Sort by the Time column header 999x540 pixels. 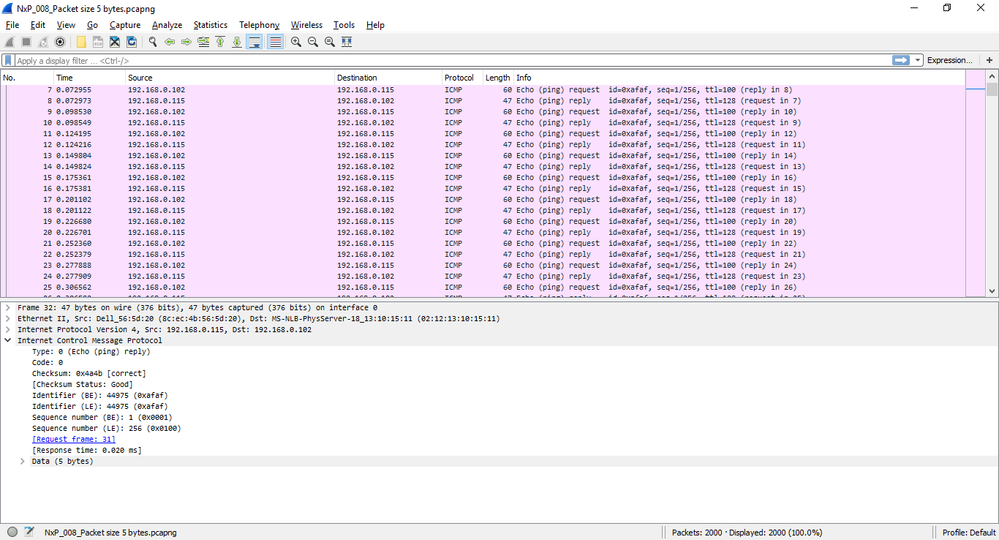click(89, 78)
